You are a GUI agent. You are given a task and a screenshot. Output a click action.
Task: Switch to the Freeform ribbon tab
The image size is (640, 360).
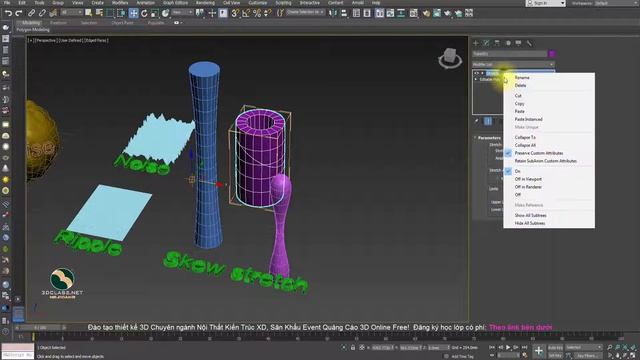[58, 23]
